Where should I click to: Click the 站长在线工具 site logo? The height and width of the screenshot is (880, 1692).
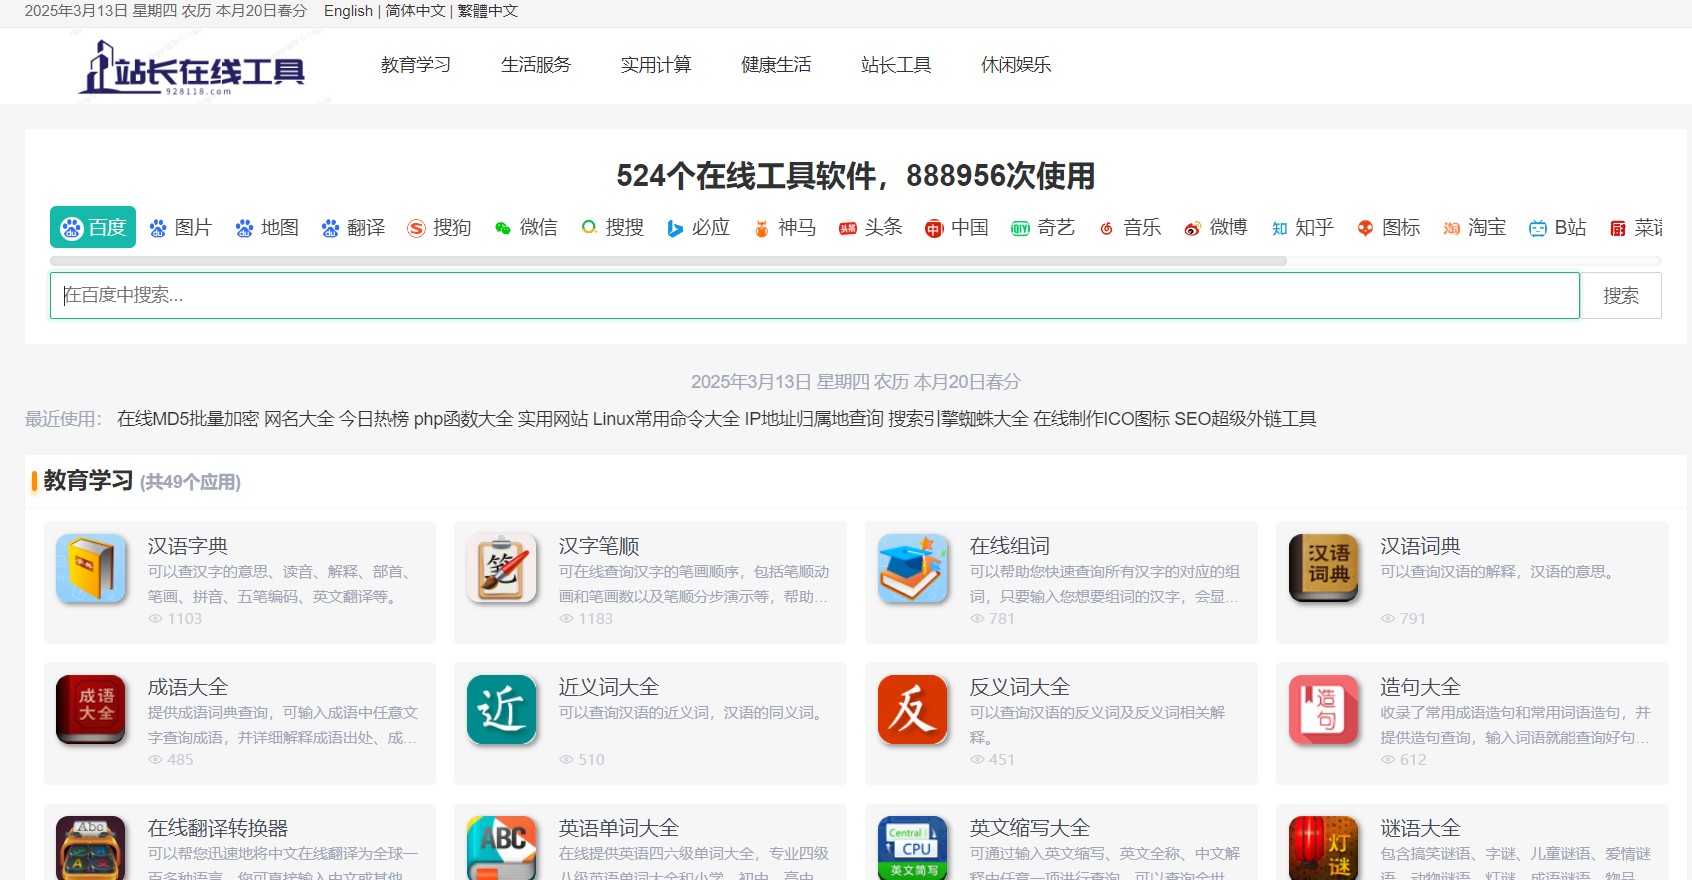194,68
